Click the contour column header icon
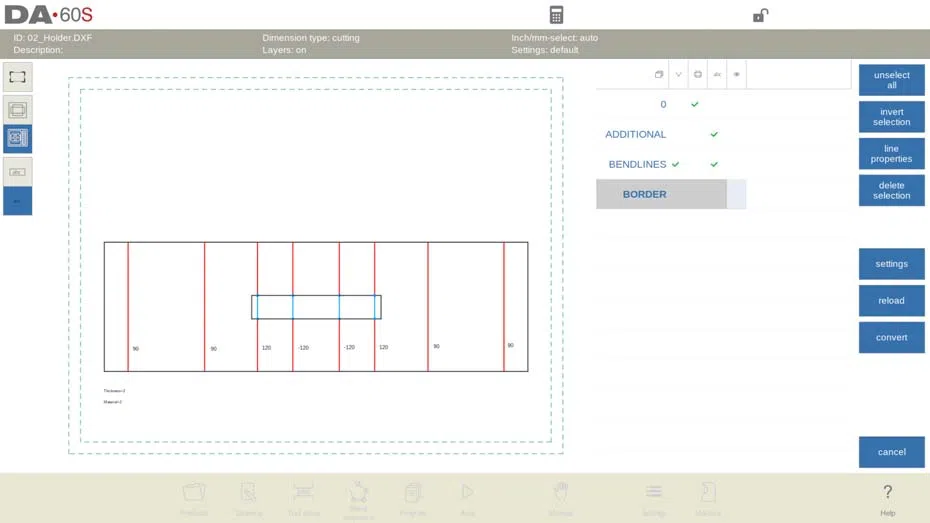 click(x=698, y=74)
